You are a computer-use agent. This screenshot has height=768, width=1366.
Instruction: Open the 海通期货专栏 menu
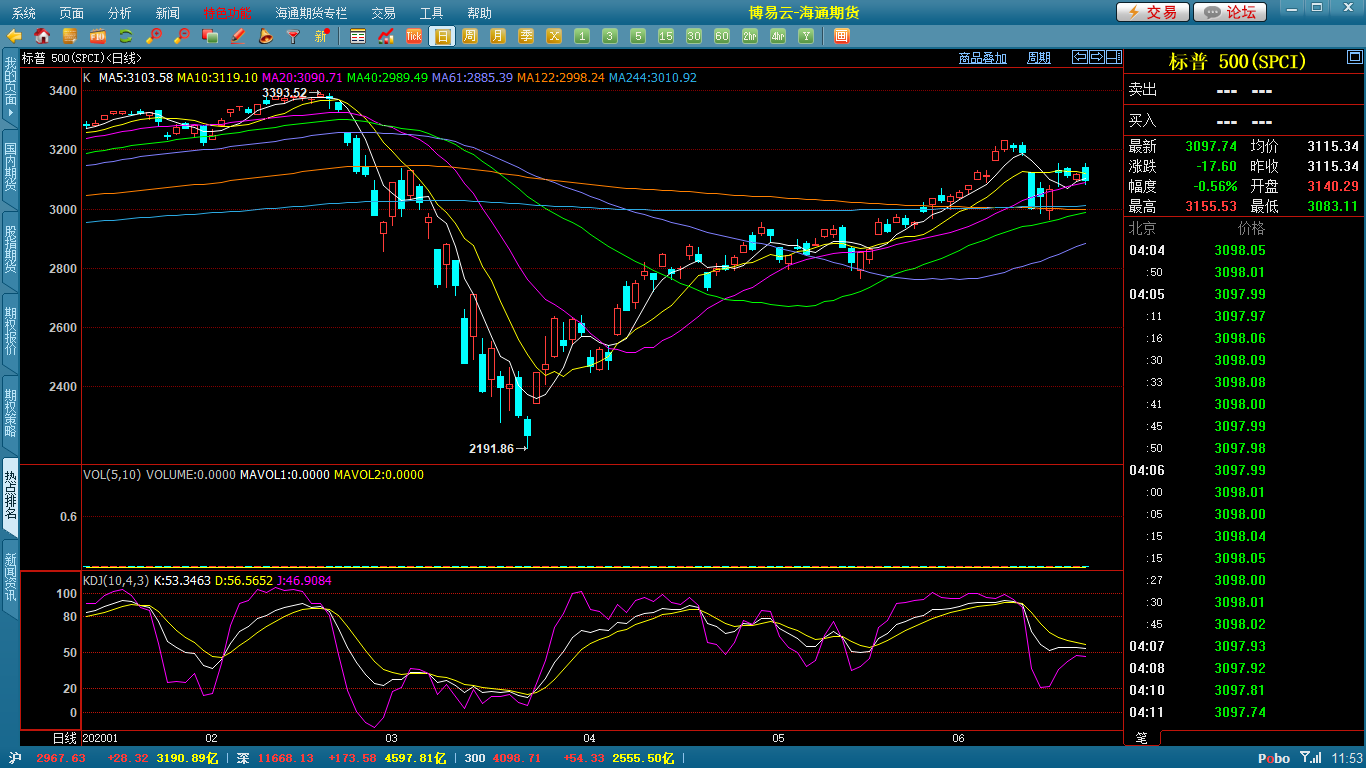pyautogui.click(x=312, y=13)
